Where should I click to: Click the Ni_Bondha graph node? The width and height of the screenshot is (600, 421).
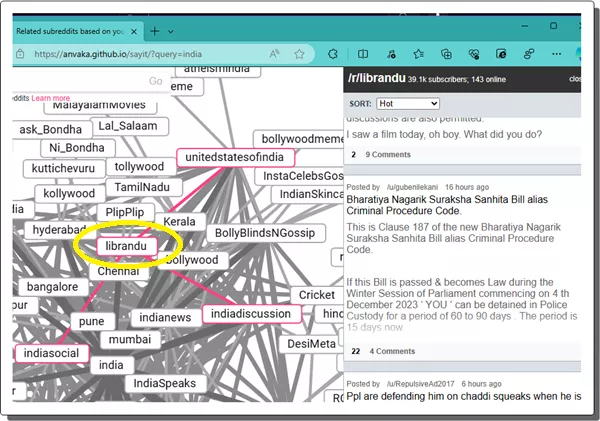[77, 148]
